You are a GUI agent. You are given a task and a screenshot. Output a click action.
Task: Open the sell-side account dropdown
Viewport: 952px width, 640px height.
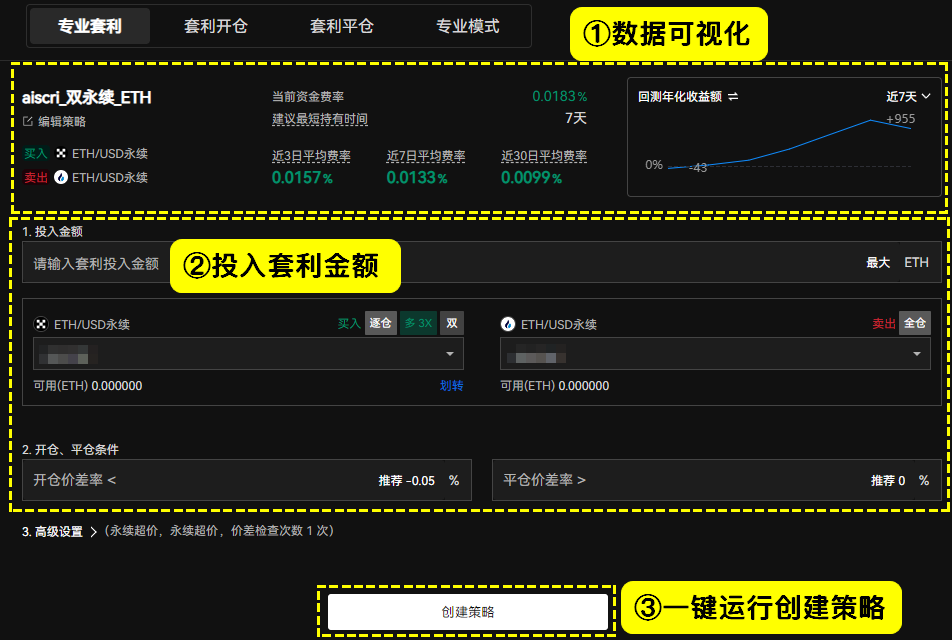point(715,353)
